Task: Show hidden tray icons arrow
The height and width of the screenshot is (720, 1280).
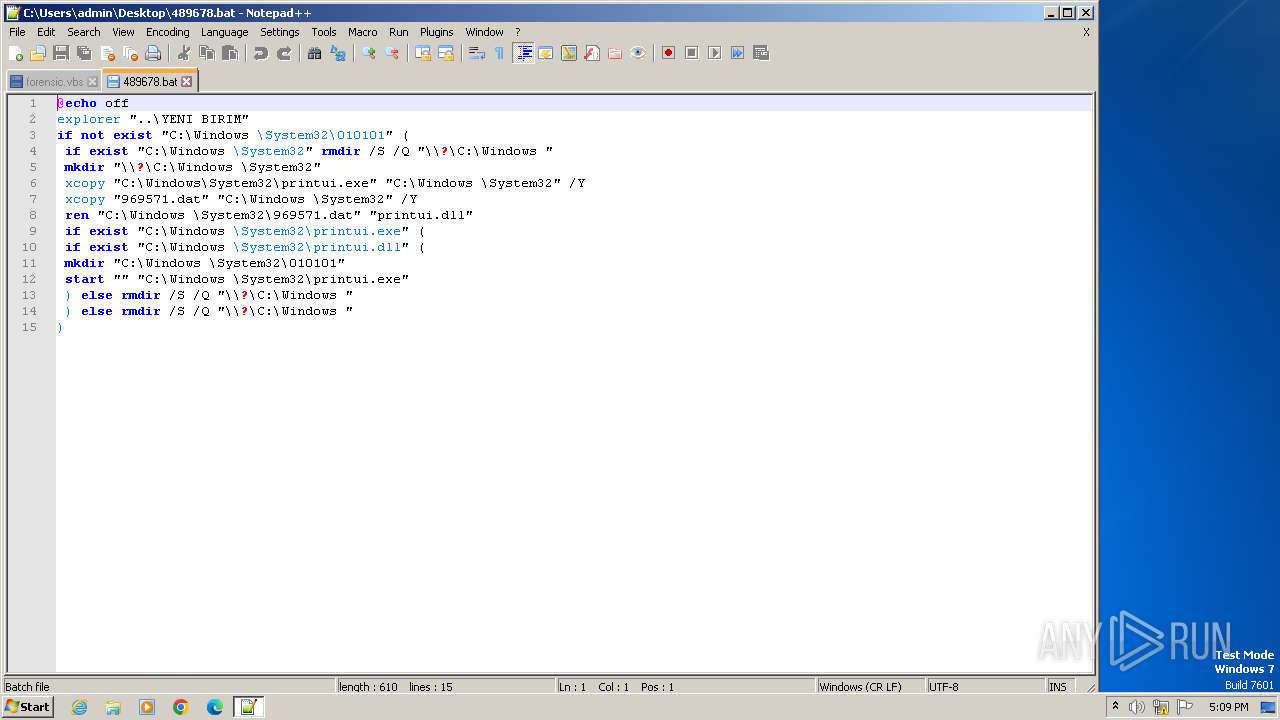Action: (1116, 707)
